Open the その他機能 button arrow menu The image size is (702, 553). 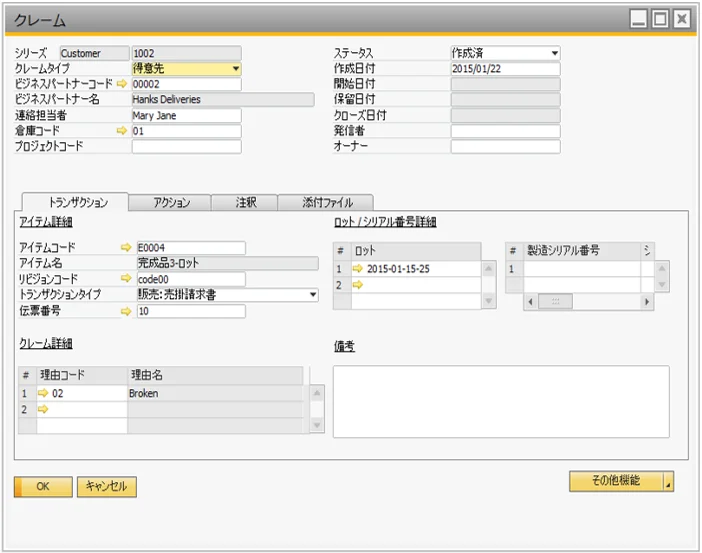(668, 481)
